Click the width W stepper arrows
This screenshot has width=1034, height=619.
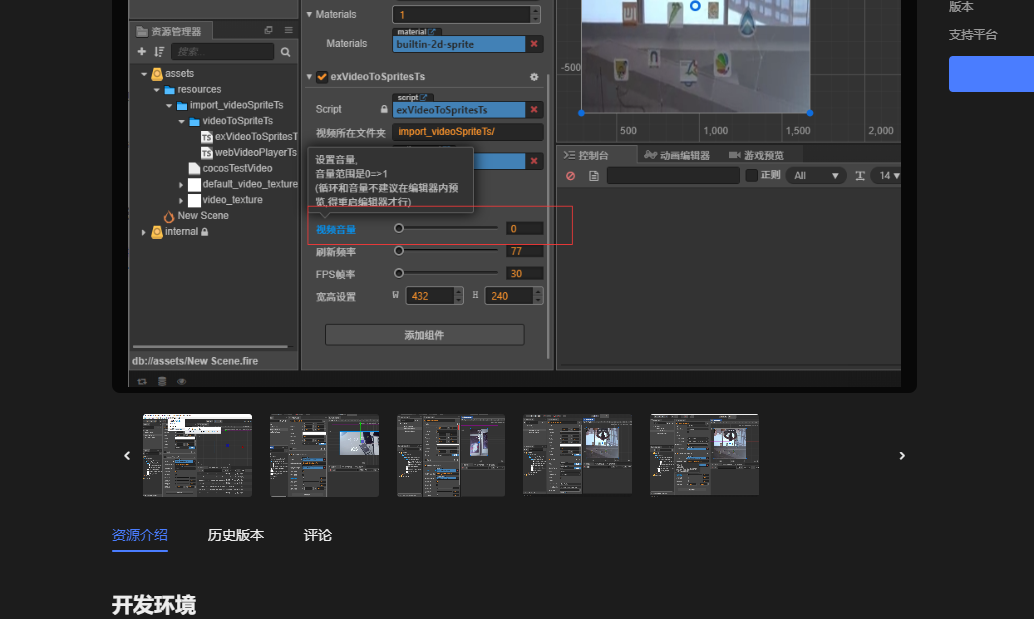(458, 296)
